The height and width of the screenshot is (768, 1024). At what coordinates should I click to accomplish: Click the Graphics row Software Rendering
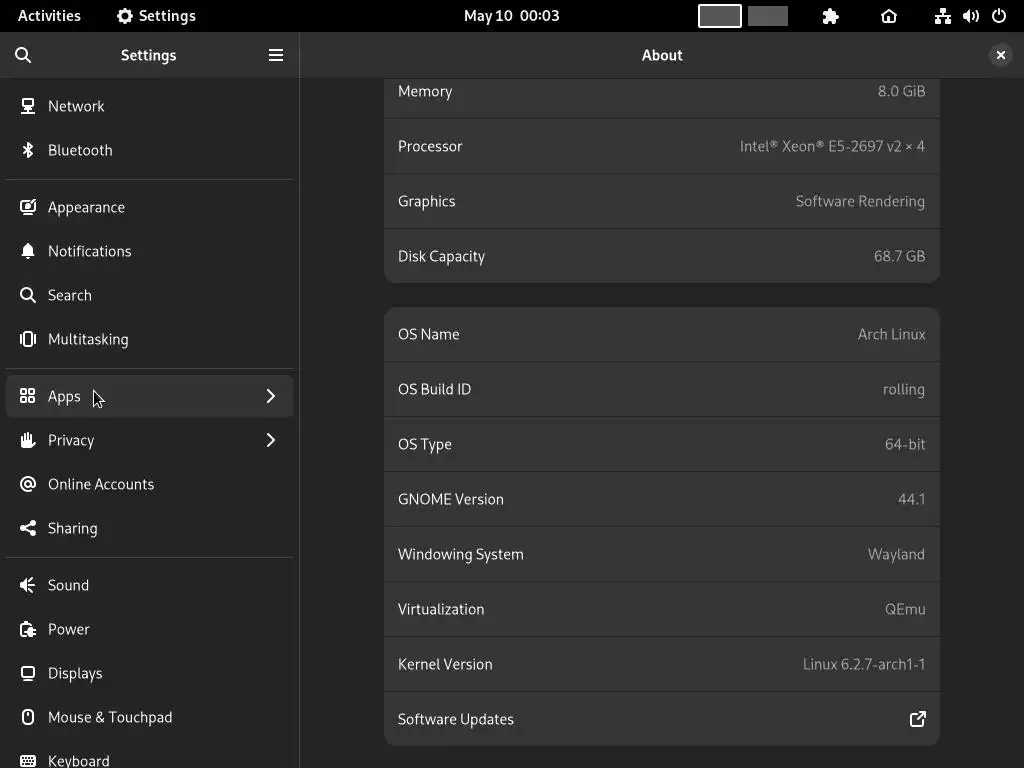click(662, 201)
